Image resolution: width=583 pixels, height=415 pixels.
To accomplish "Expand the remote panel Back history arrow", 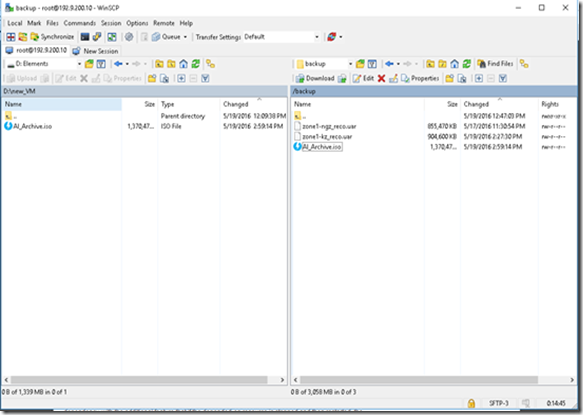I will click(398, 64).
